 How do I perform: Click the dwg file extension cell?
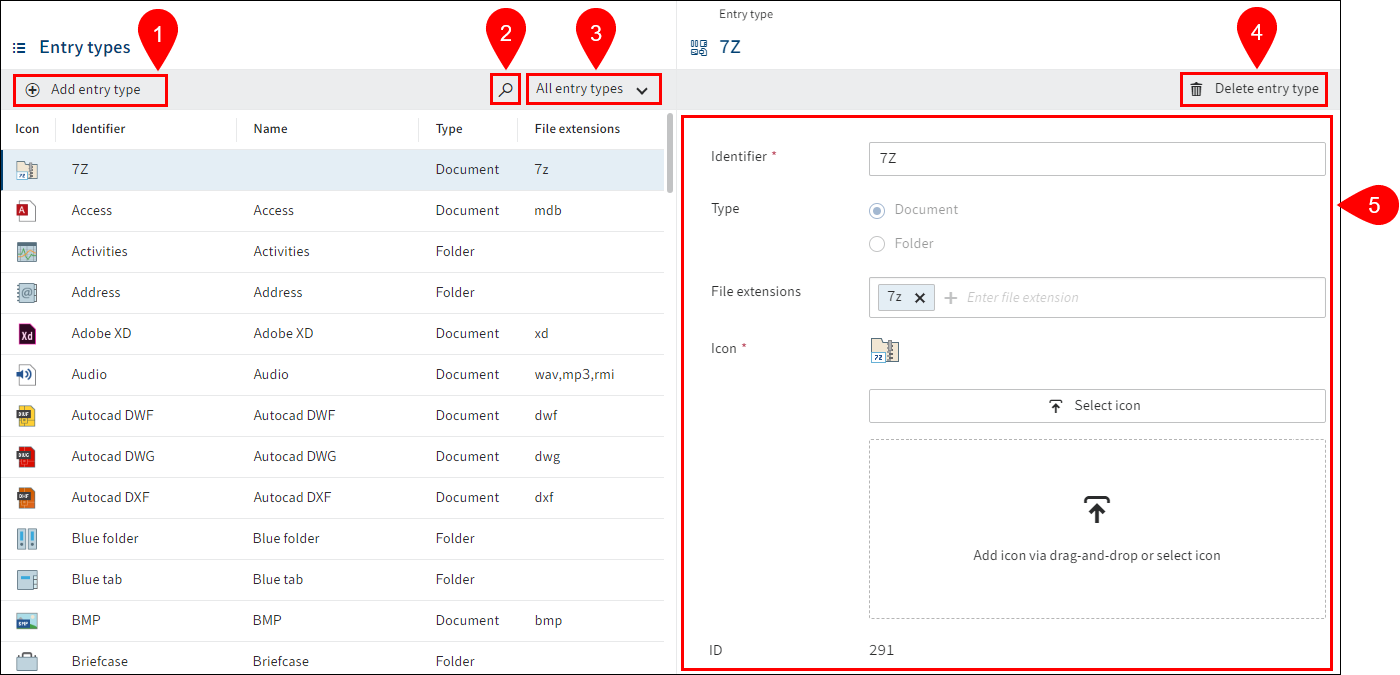(x=547, y=457)
